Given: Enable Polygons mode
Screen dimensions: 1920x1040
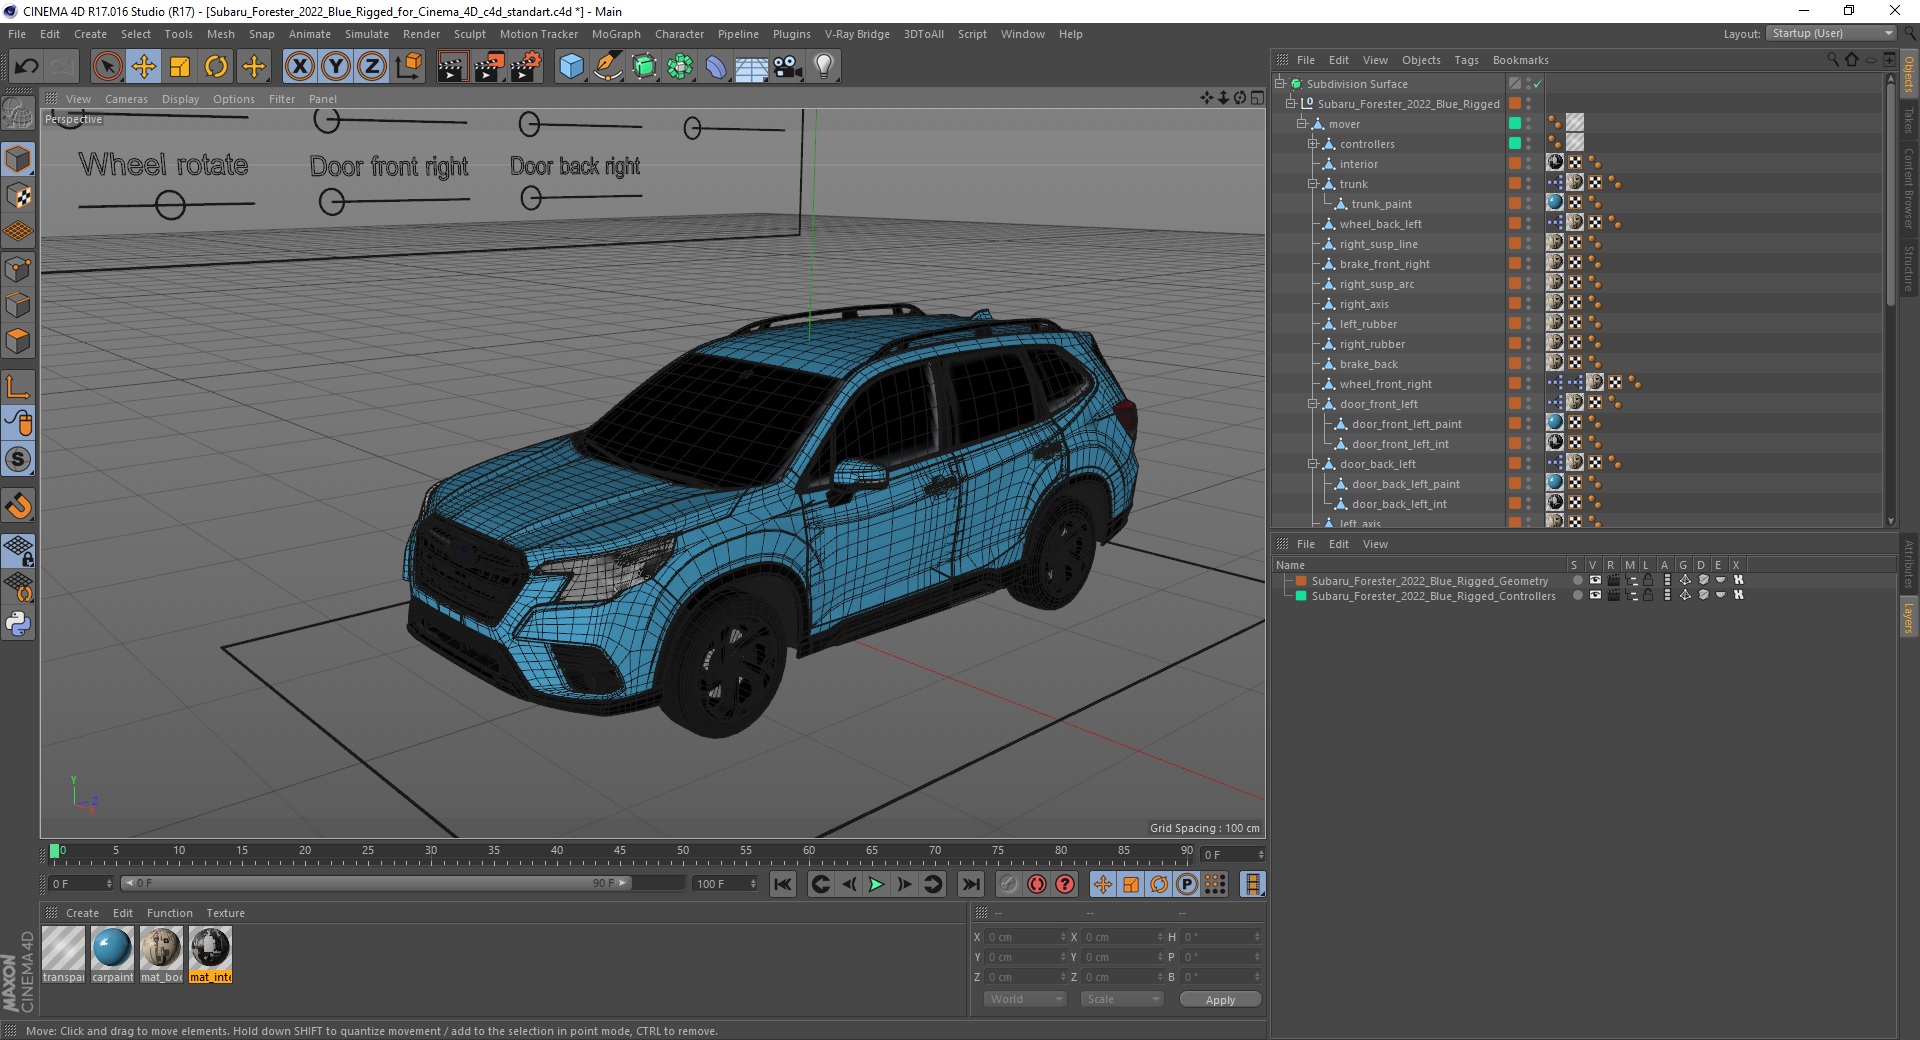Looking at the screenshot, I should (x=18, y=341).
